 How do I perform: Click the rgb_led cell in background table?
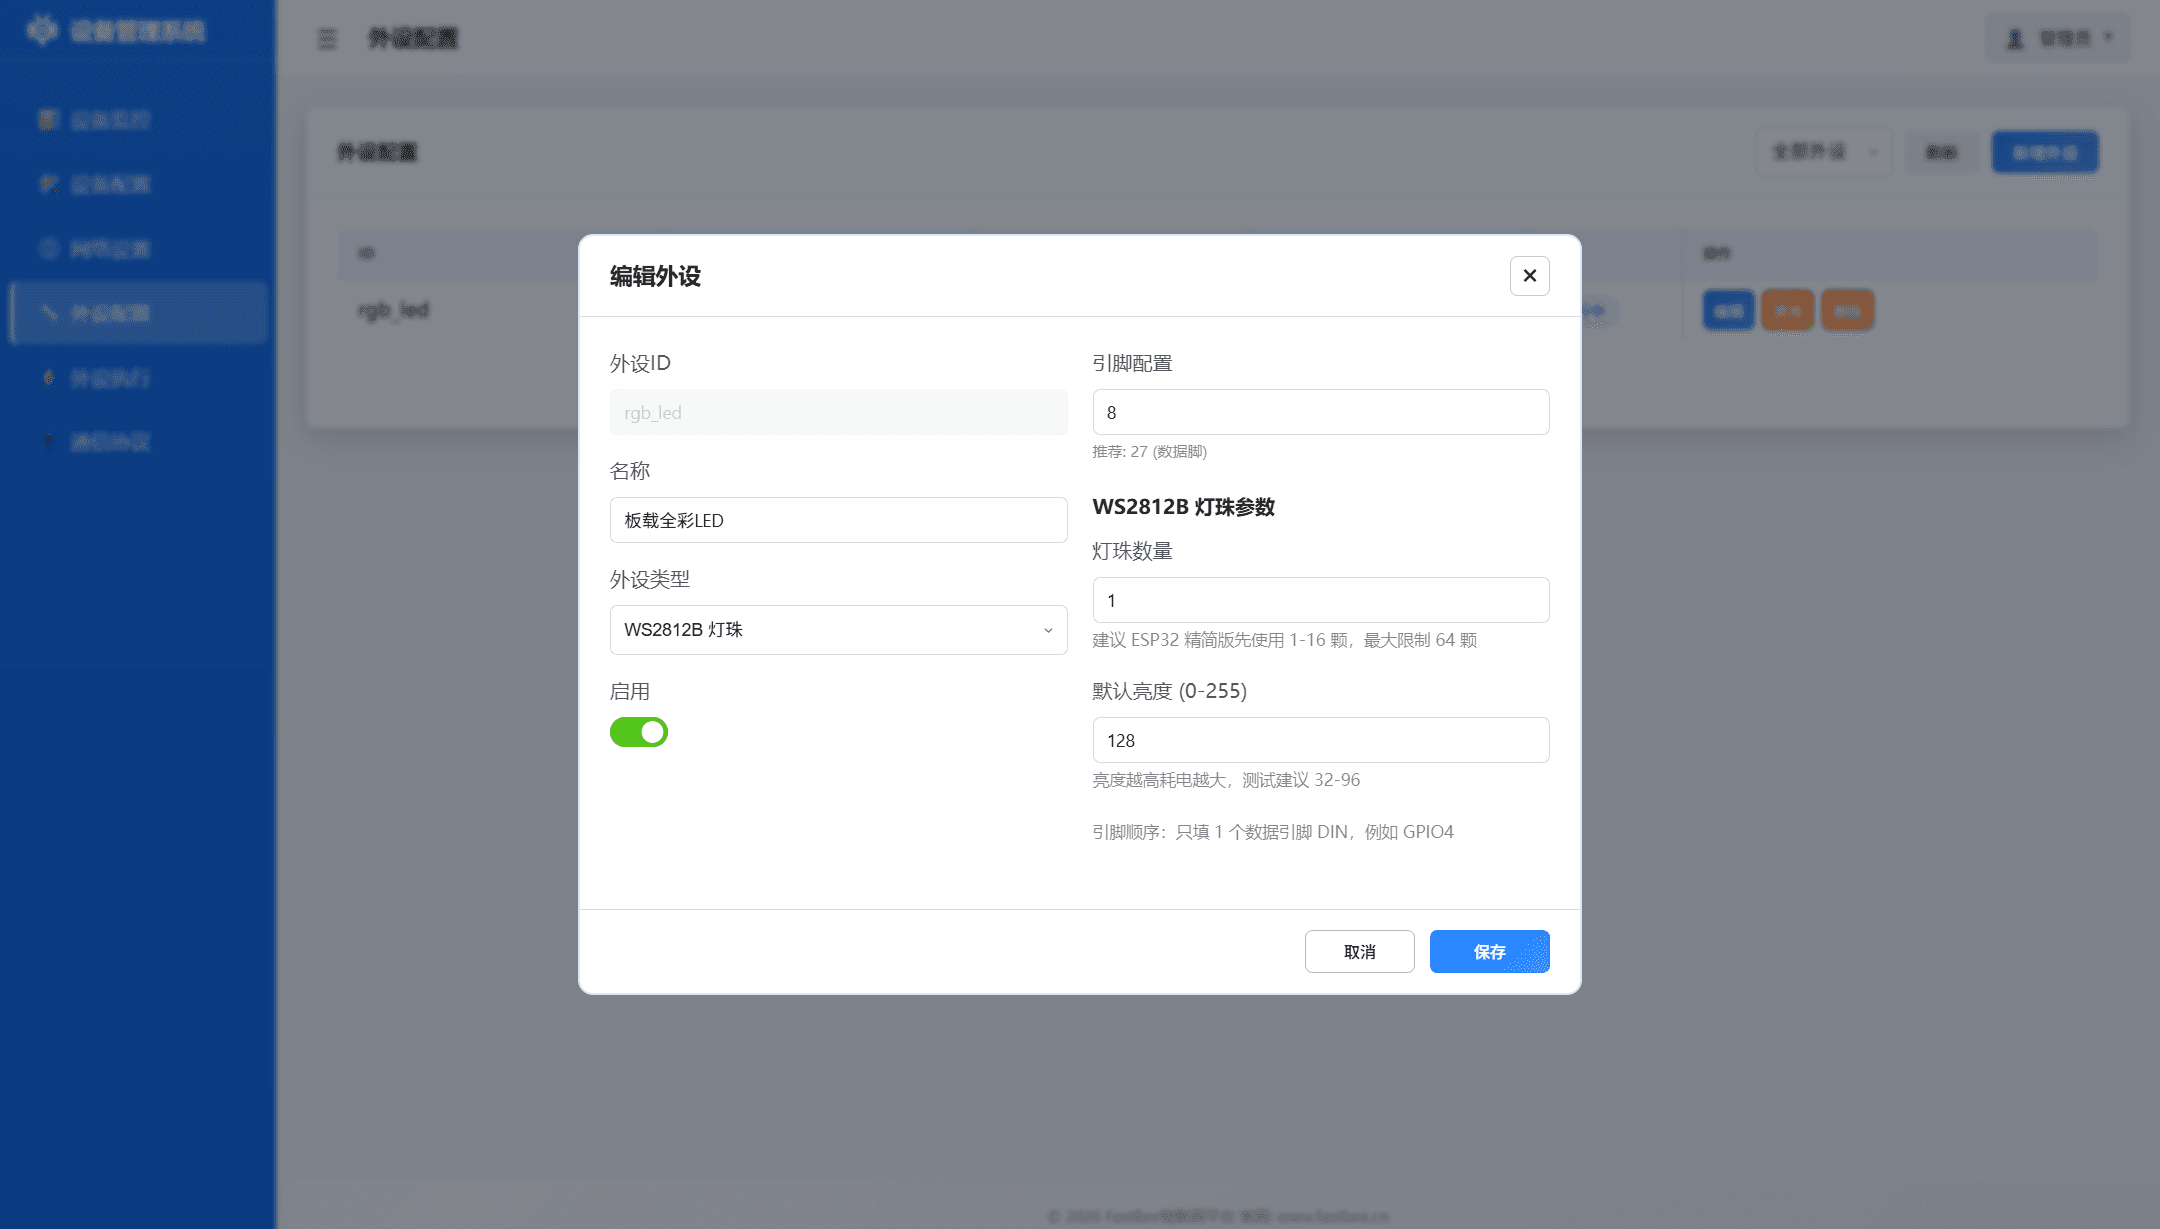pyautogui.click(x=393, y=310)
